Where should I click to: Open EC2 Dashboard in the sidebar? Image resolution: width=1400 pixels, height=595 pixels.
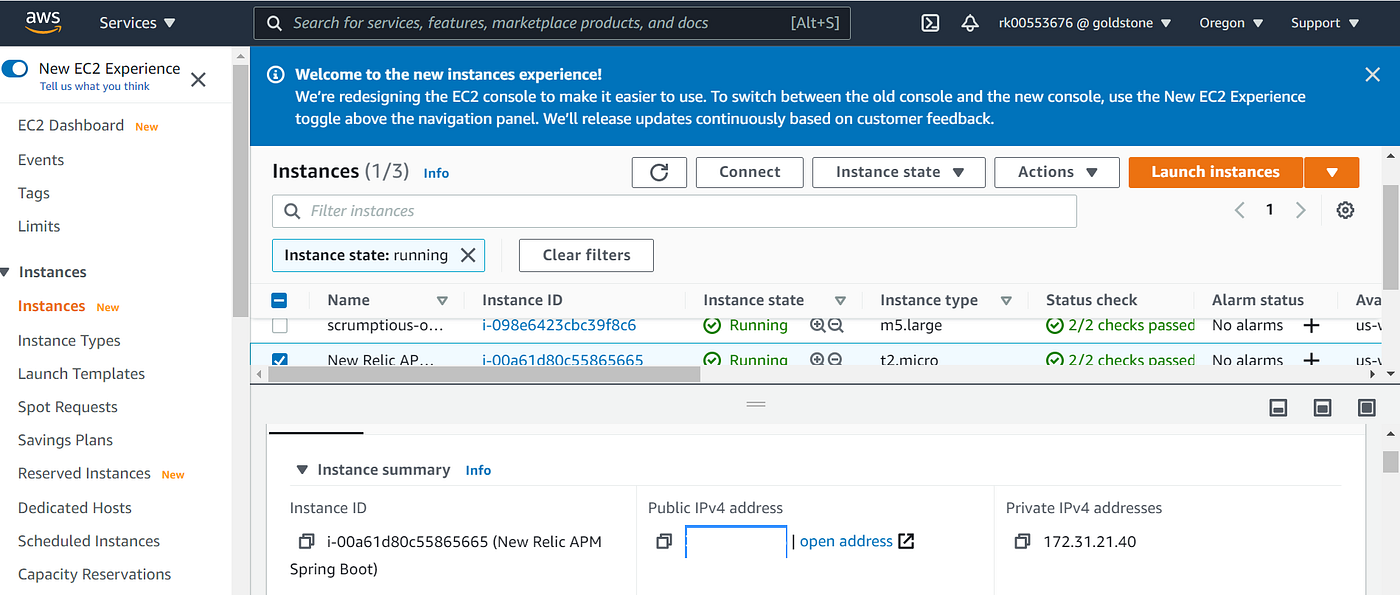click(x=71, y=125)
